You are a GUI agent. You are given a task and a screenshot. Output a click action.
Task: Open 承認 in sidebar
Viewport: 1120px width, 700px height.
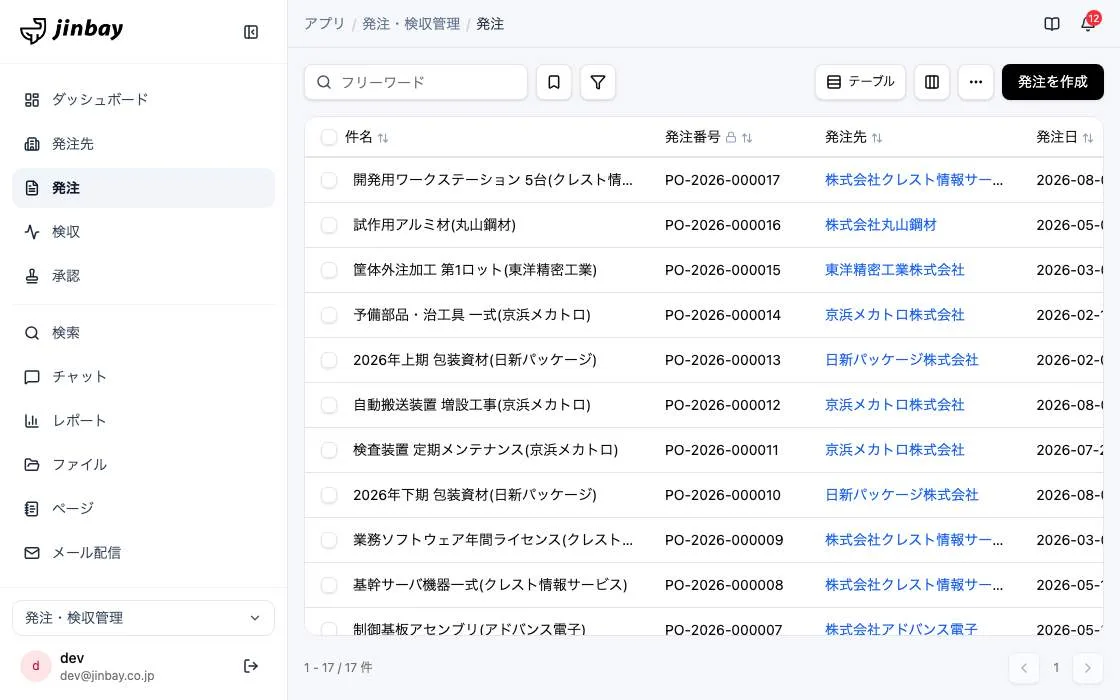(144, 276)
